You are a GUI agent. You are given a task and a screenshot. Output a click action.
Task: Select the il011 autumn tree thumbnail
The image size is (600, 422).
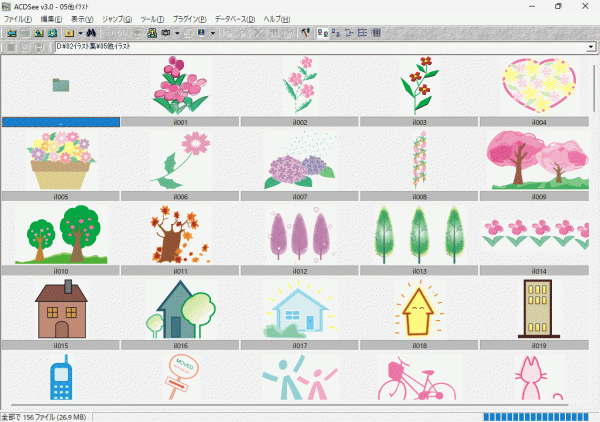[180, 235]
